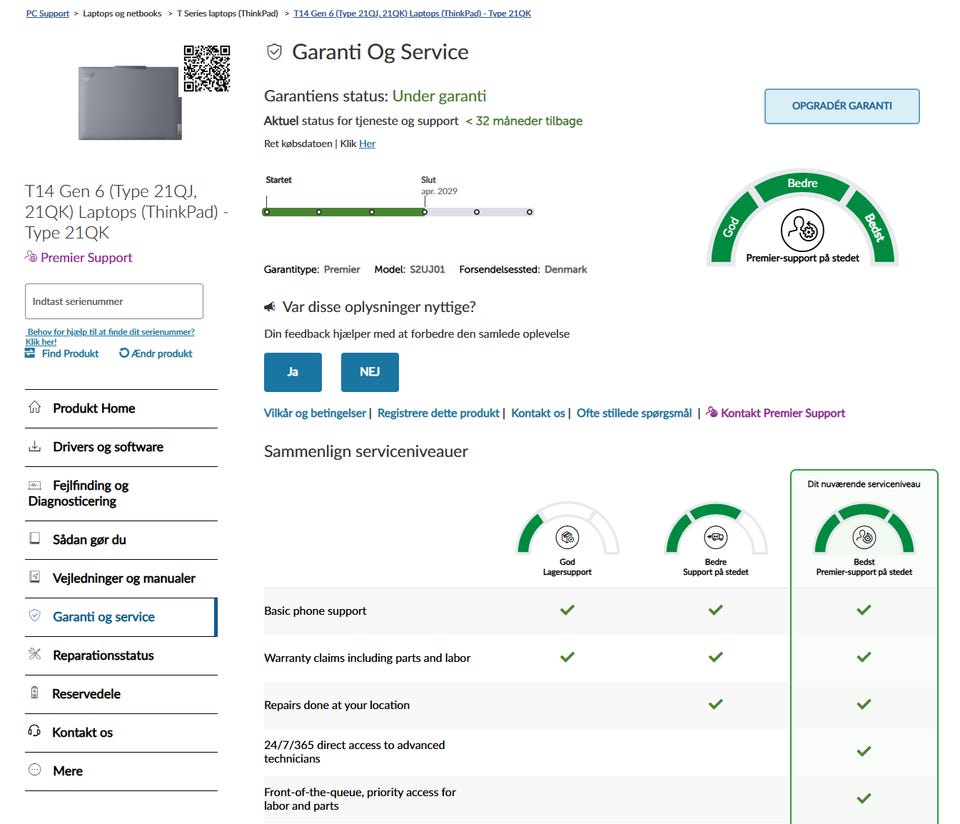Click the home icon beside Produkt Home
Image resolution: width=960 pixels, height=824 pixels.
tap(35, 407)
